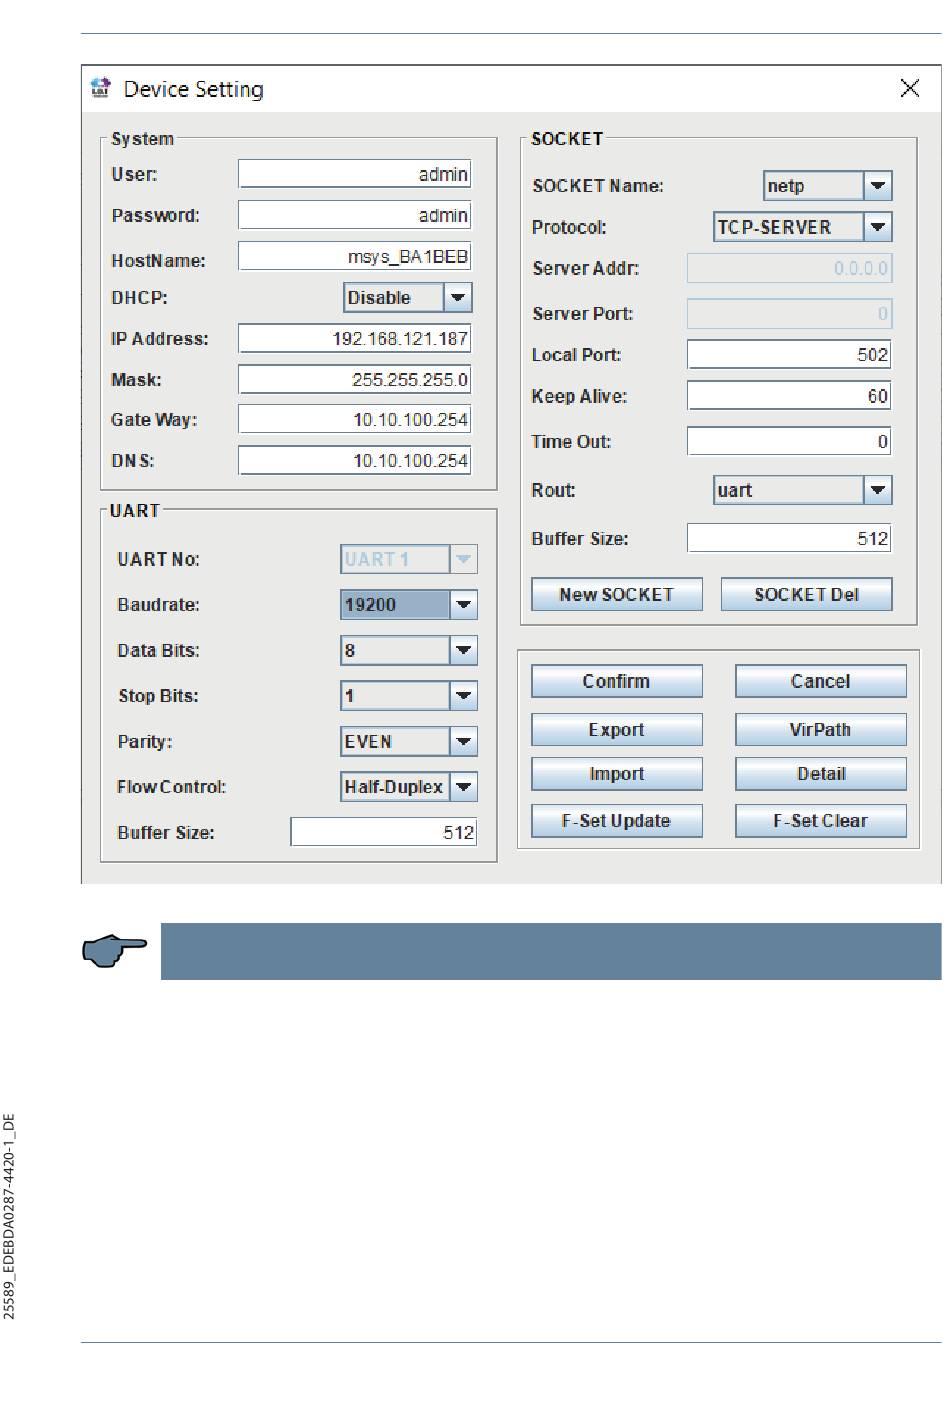The image size is (950, 1402).
Task: Click the Keep Alive field
Action: [x=789, y=395]
